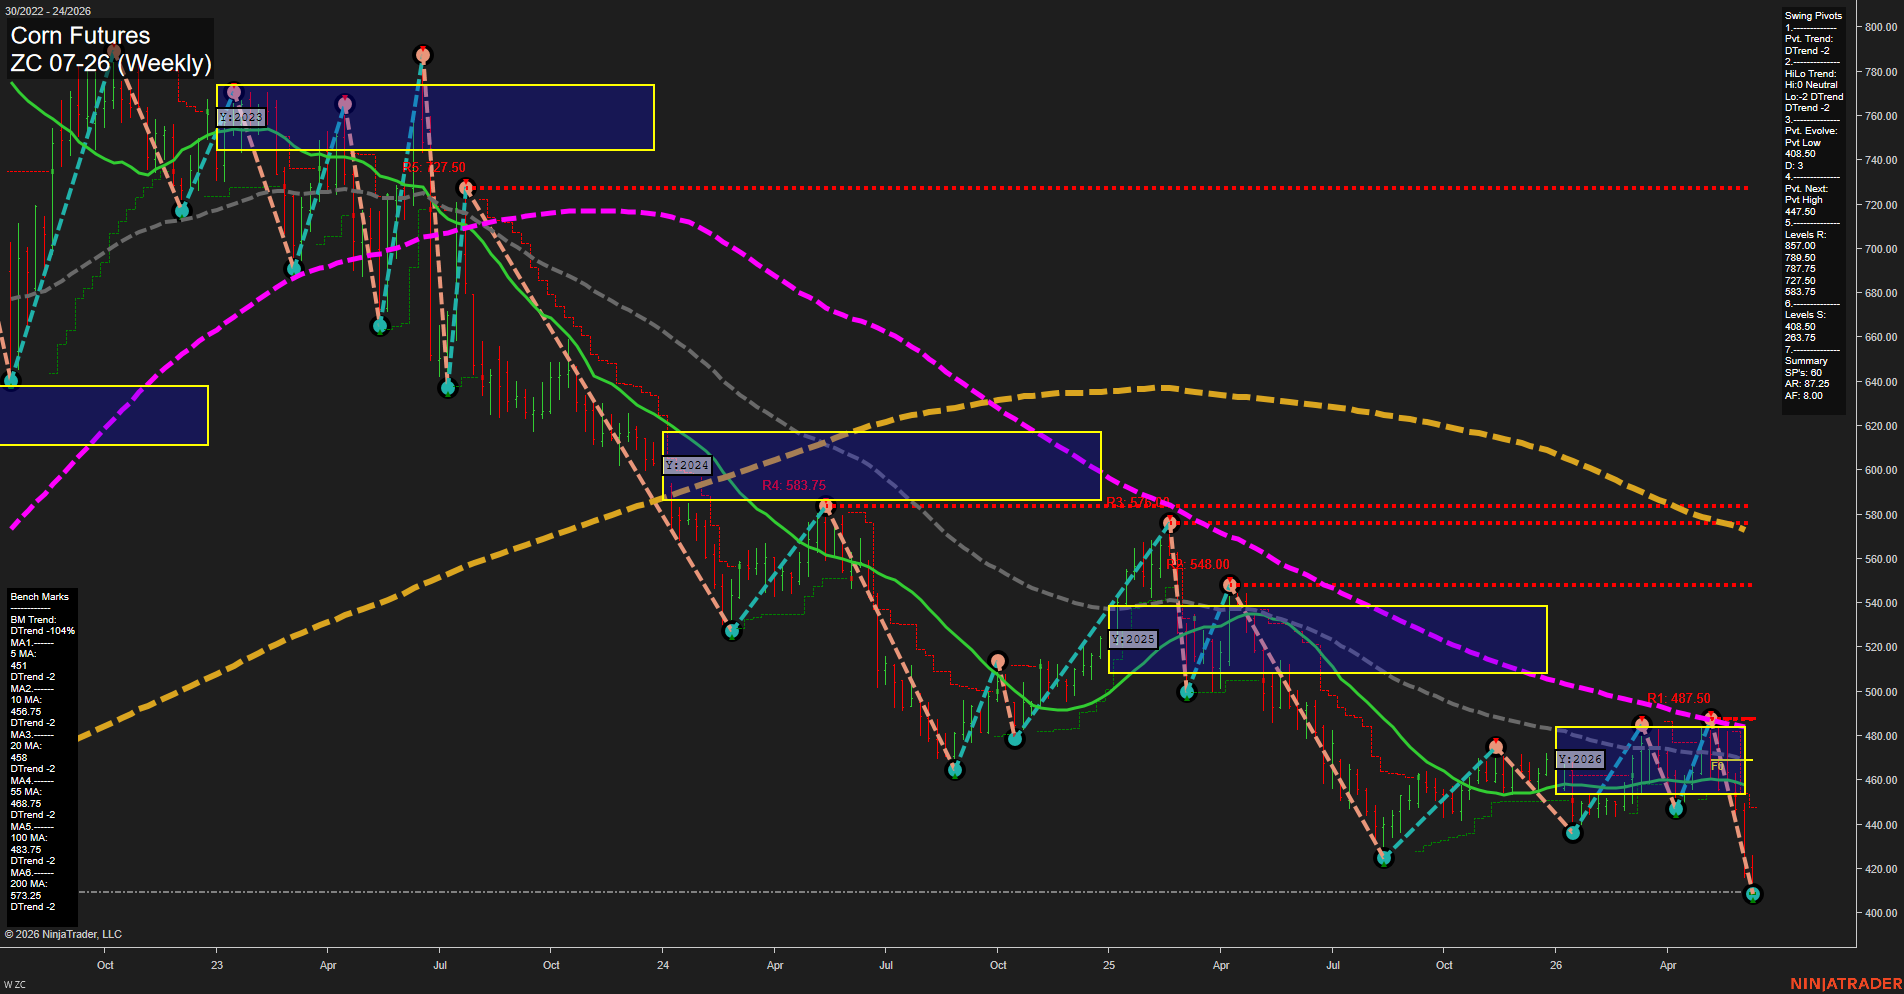The height and width of the screenshot is (994, 1904).
Task: Click the Bench Marks panel heading
Action: pyautogui.click(x=40, y=597)
